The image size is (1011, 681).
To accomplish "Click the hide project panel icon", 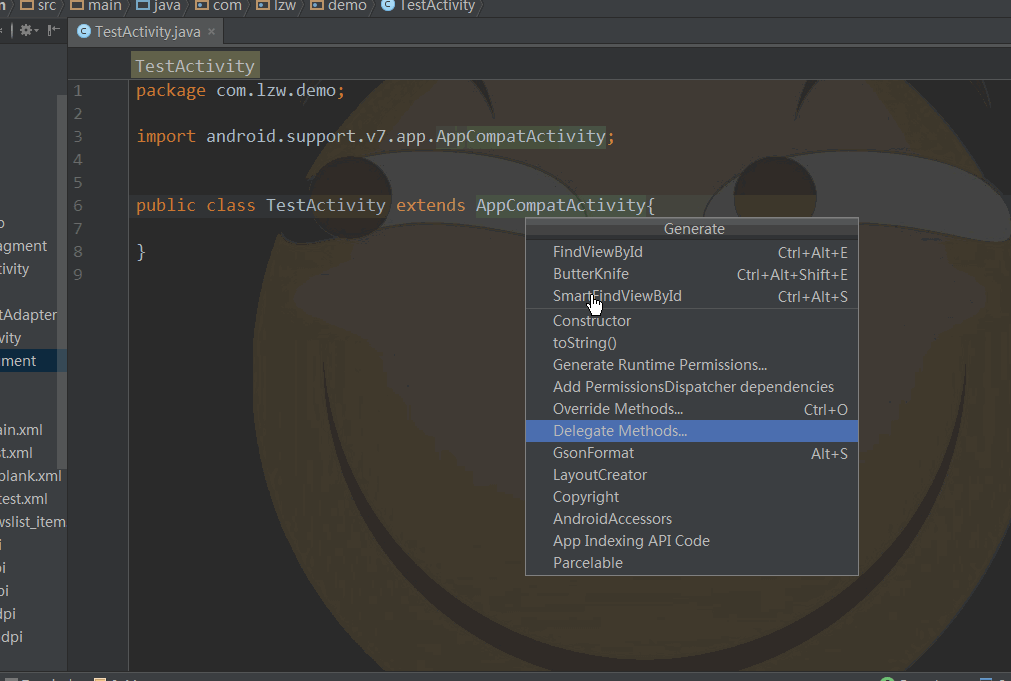I will click(x=54, y=30).
